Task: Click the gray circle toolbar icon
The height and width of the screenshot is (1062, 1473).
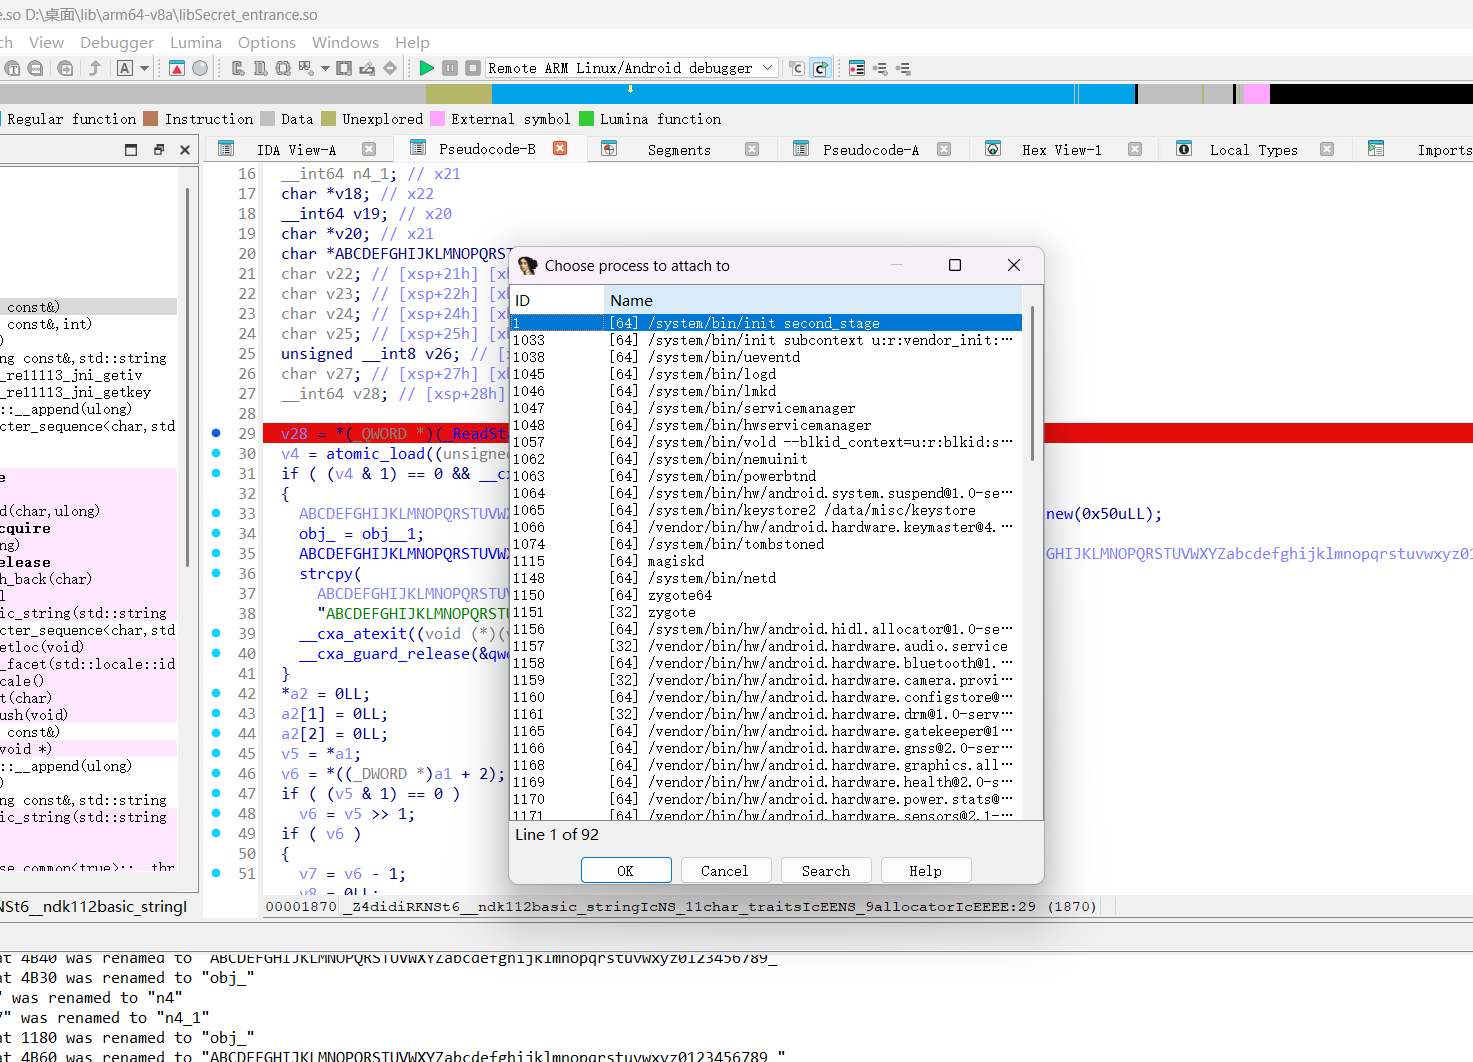Action: (200, 68)
